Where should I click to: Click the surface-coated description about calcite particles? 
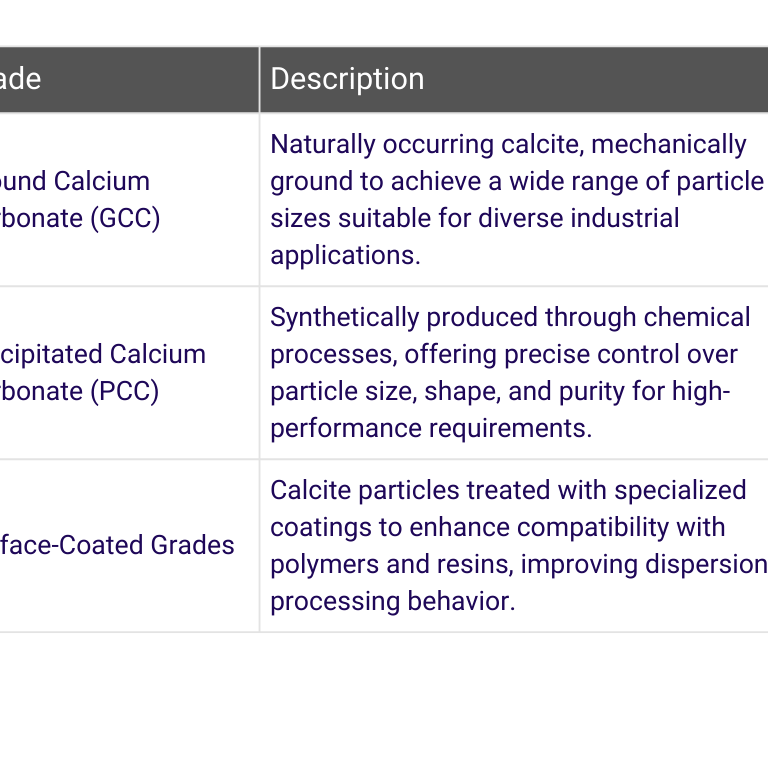click(x=519, y=546)
